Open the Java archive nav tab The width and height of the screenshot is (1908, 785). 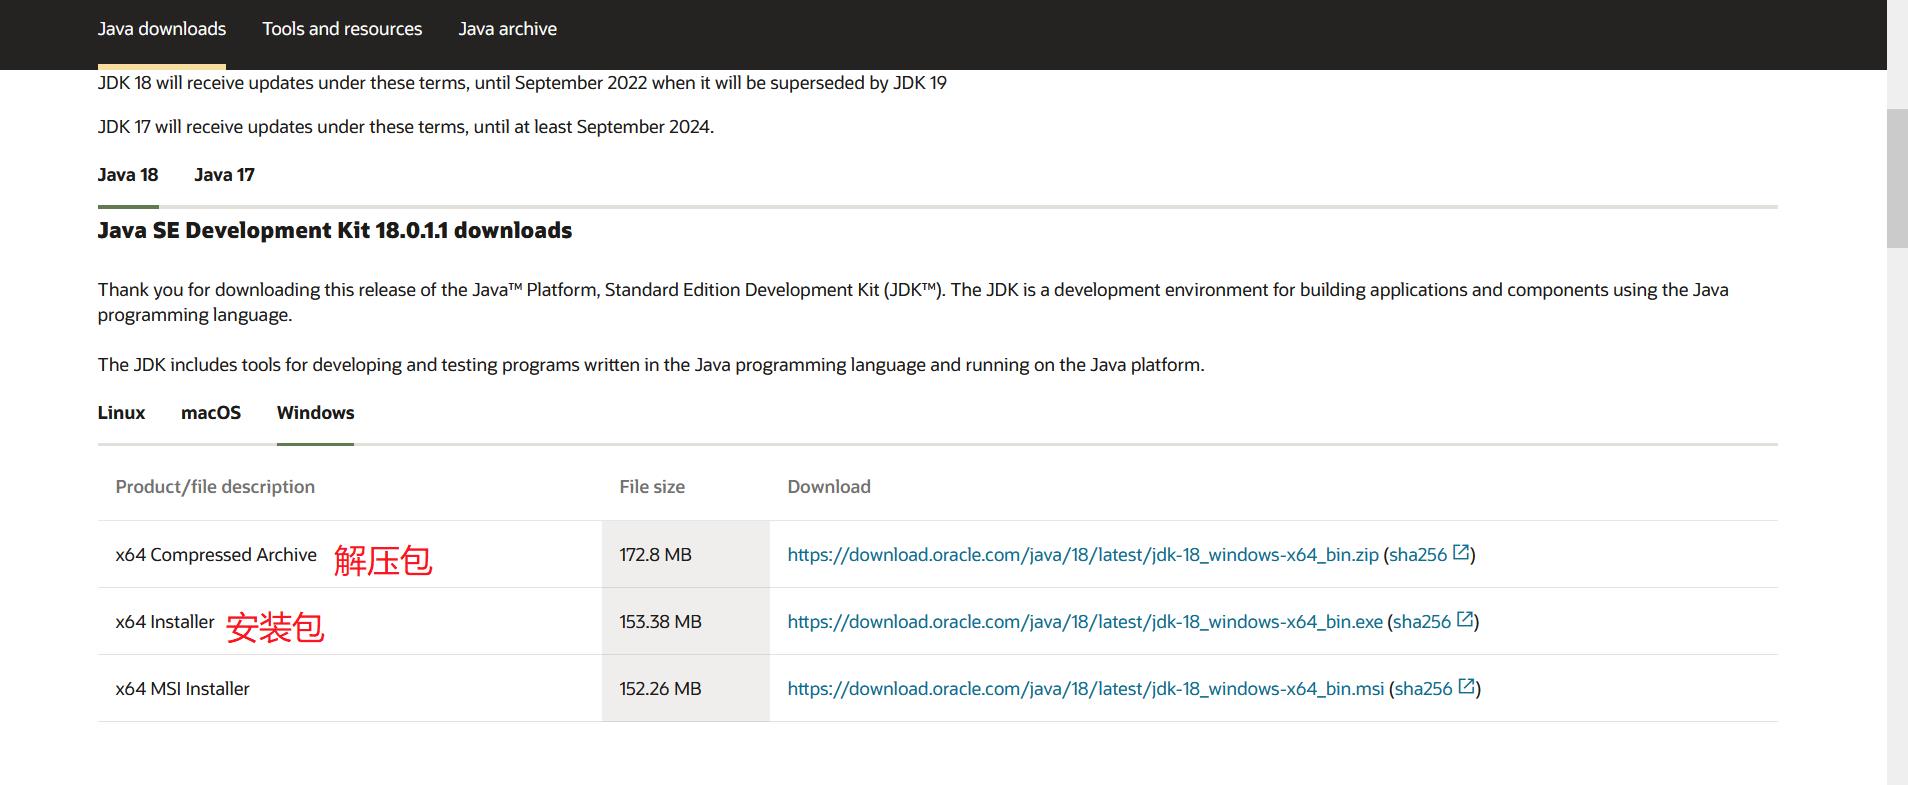(508, 29)
